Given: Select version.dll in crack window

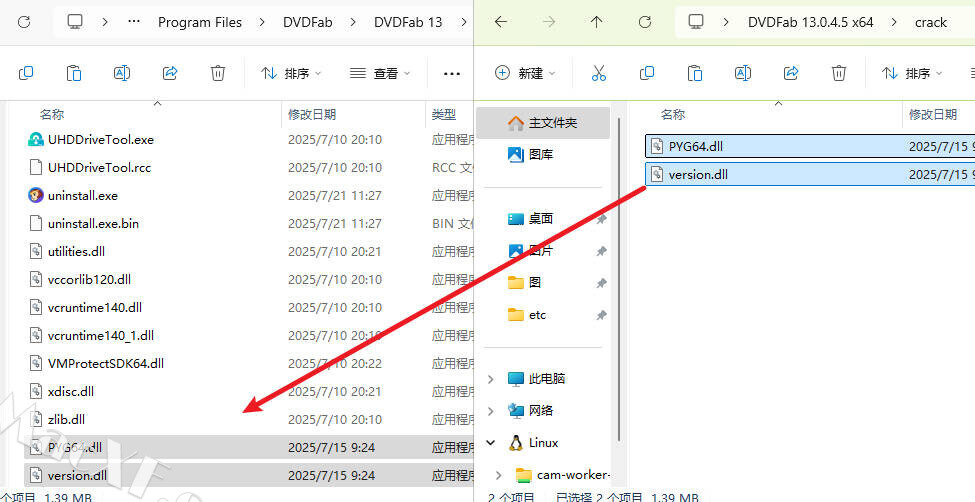Looking at the screenshot, I should point(810,174).
